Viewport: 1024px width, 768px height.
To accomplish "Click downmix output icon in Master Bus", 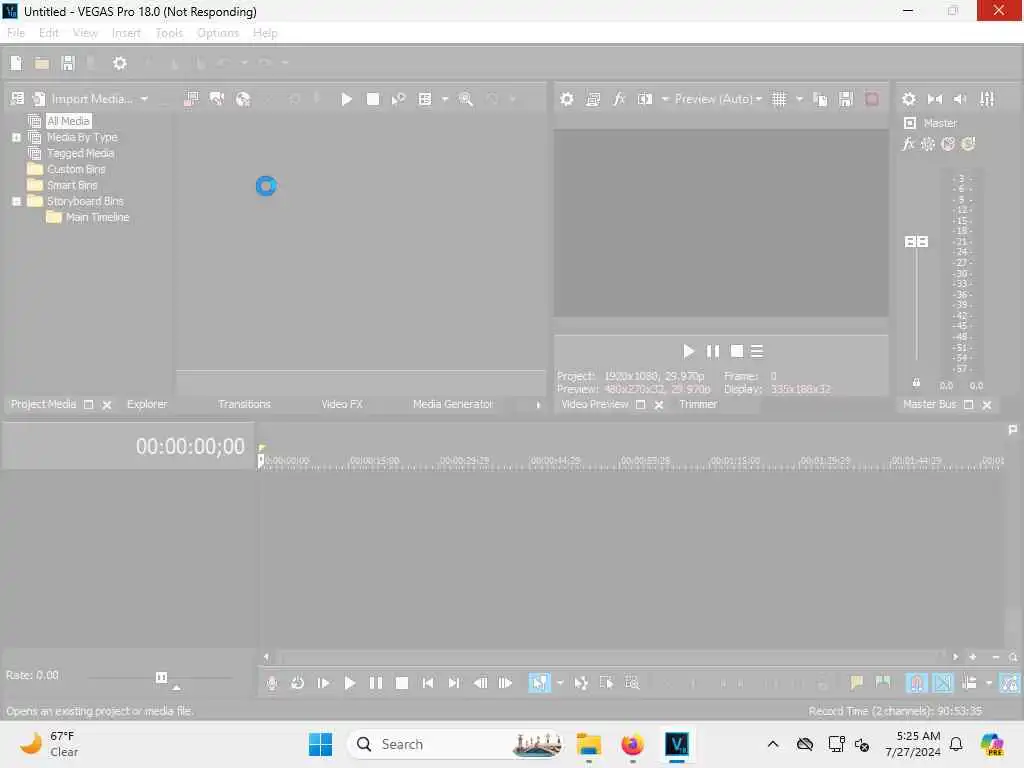I will 935,99.
